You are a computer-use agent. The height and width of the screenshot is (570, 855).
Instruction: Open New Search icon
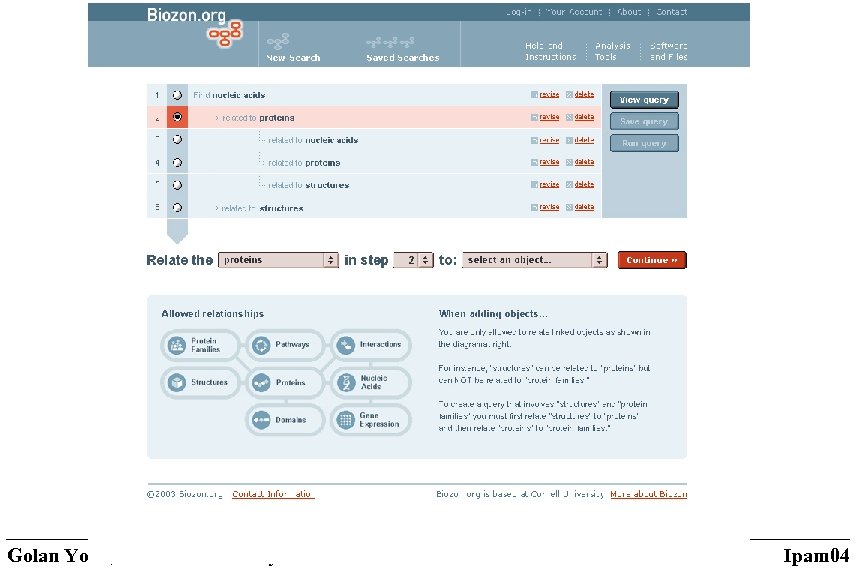pos(278,41)
